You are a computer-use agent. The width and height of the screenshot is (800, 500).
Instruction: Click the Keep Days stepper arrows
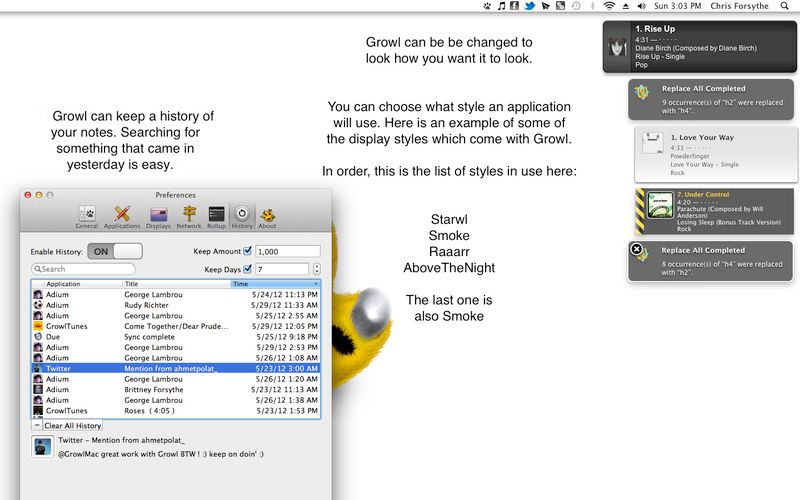[x=317, y=269]
